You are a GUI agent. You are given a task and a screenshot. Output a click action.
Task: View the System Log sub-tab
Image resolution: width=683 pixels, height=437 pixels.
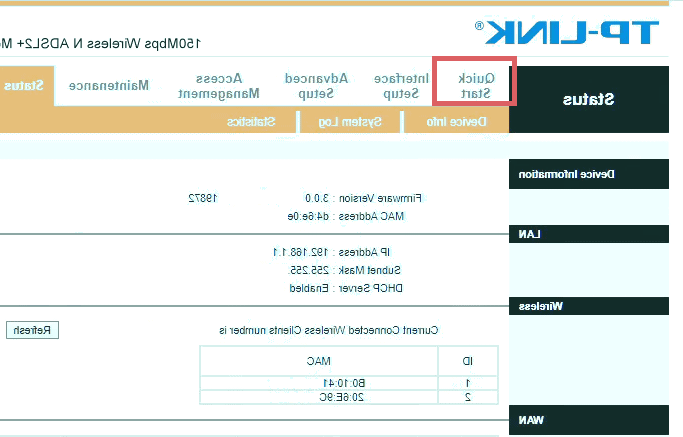349,121
